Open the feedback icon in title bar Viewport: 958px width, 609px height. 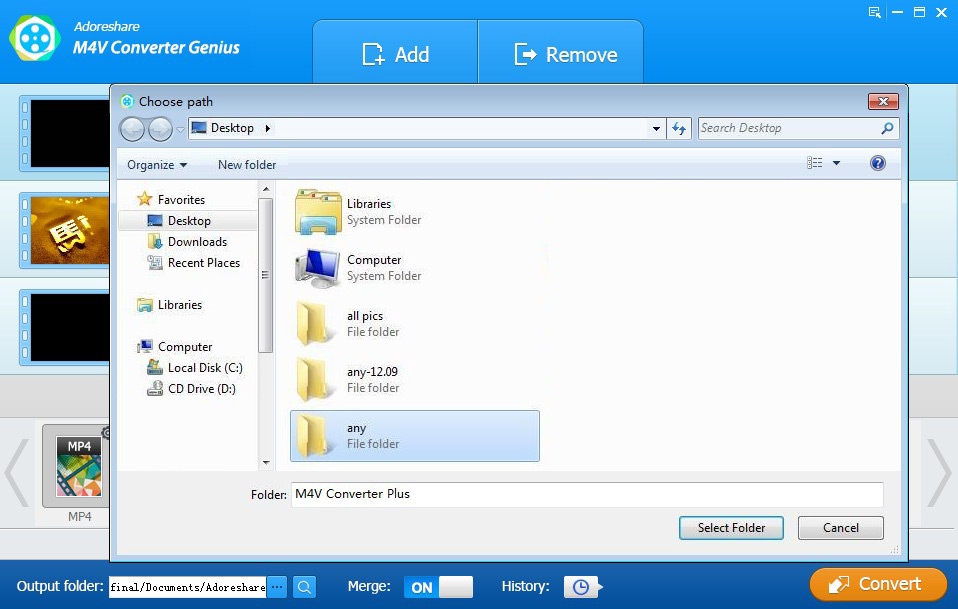tap(874, 12)
